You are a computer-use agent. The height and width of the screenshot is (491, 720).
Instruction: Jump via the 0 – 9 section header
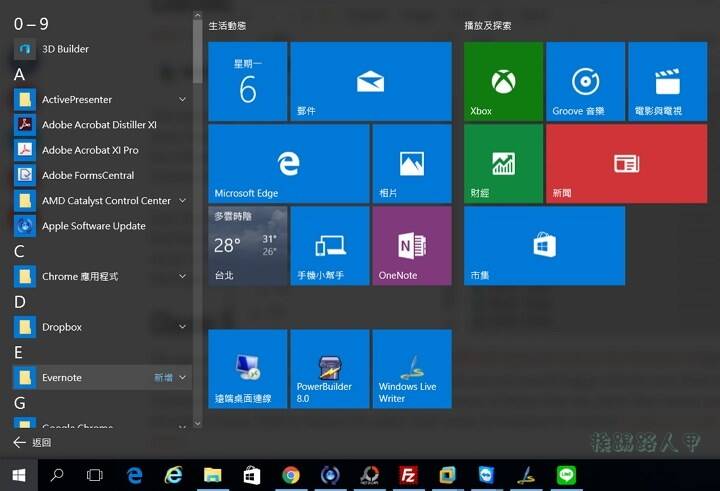coord(31,23)
